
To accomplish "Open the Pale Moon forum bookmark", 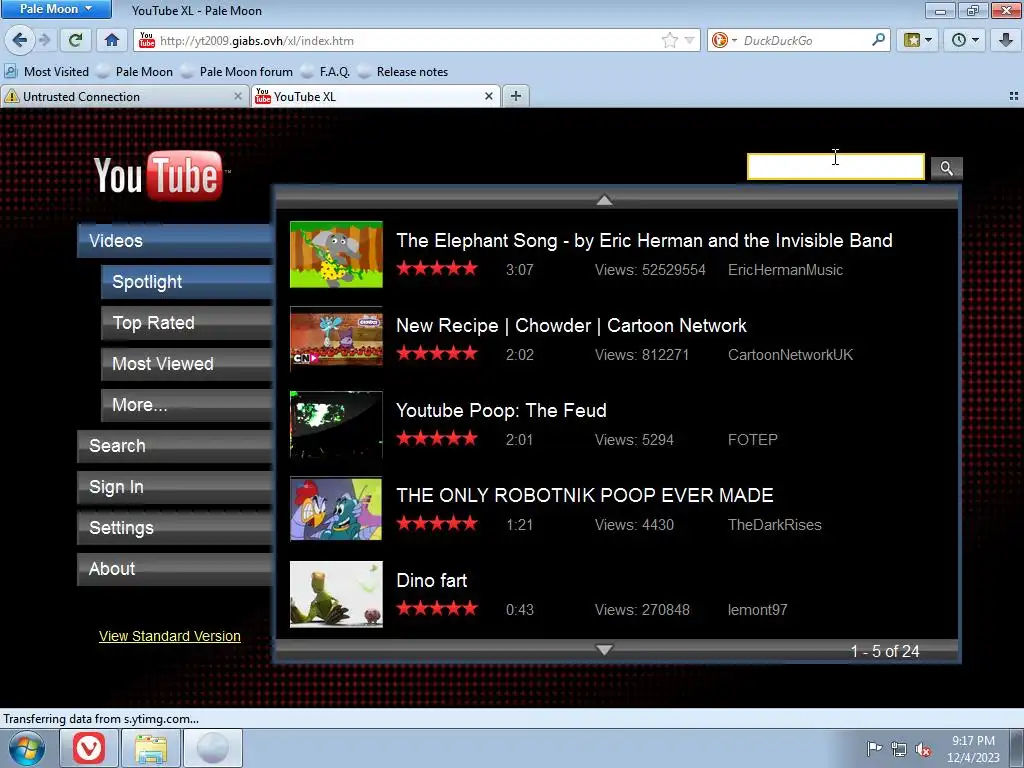I will (237, 72).
